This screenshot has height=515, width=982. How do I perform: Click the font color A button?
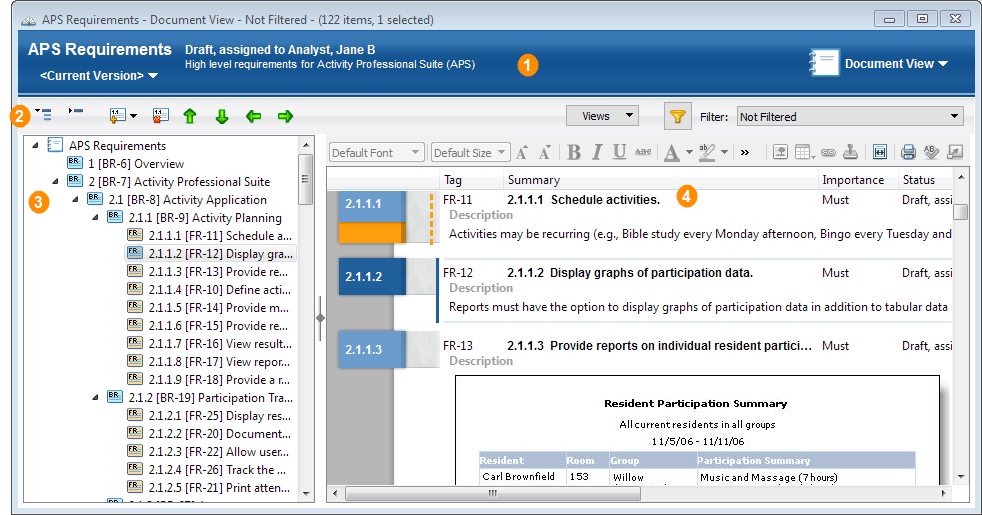pos(671,152)
